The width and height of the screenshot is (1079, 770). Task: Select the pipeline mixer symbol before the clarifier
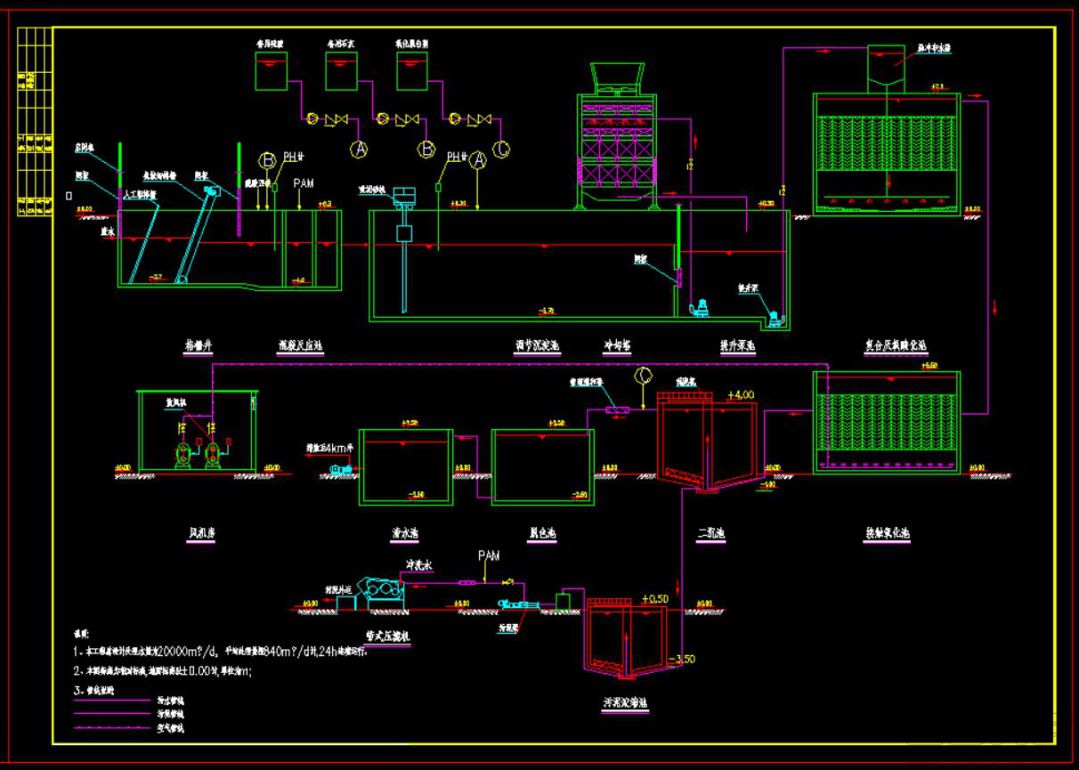click(x=617, y=410)
